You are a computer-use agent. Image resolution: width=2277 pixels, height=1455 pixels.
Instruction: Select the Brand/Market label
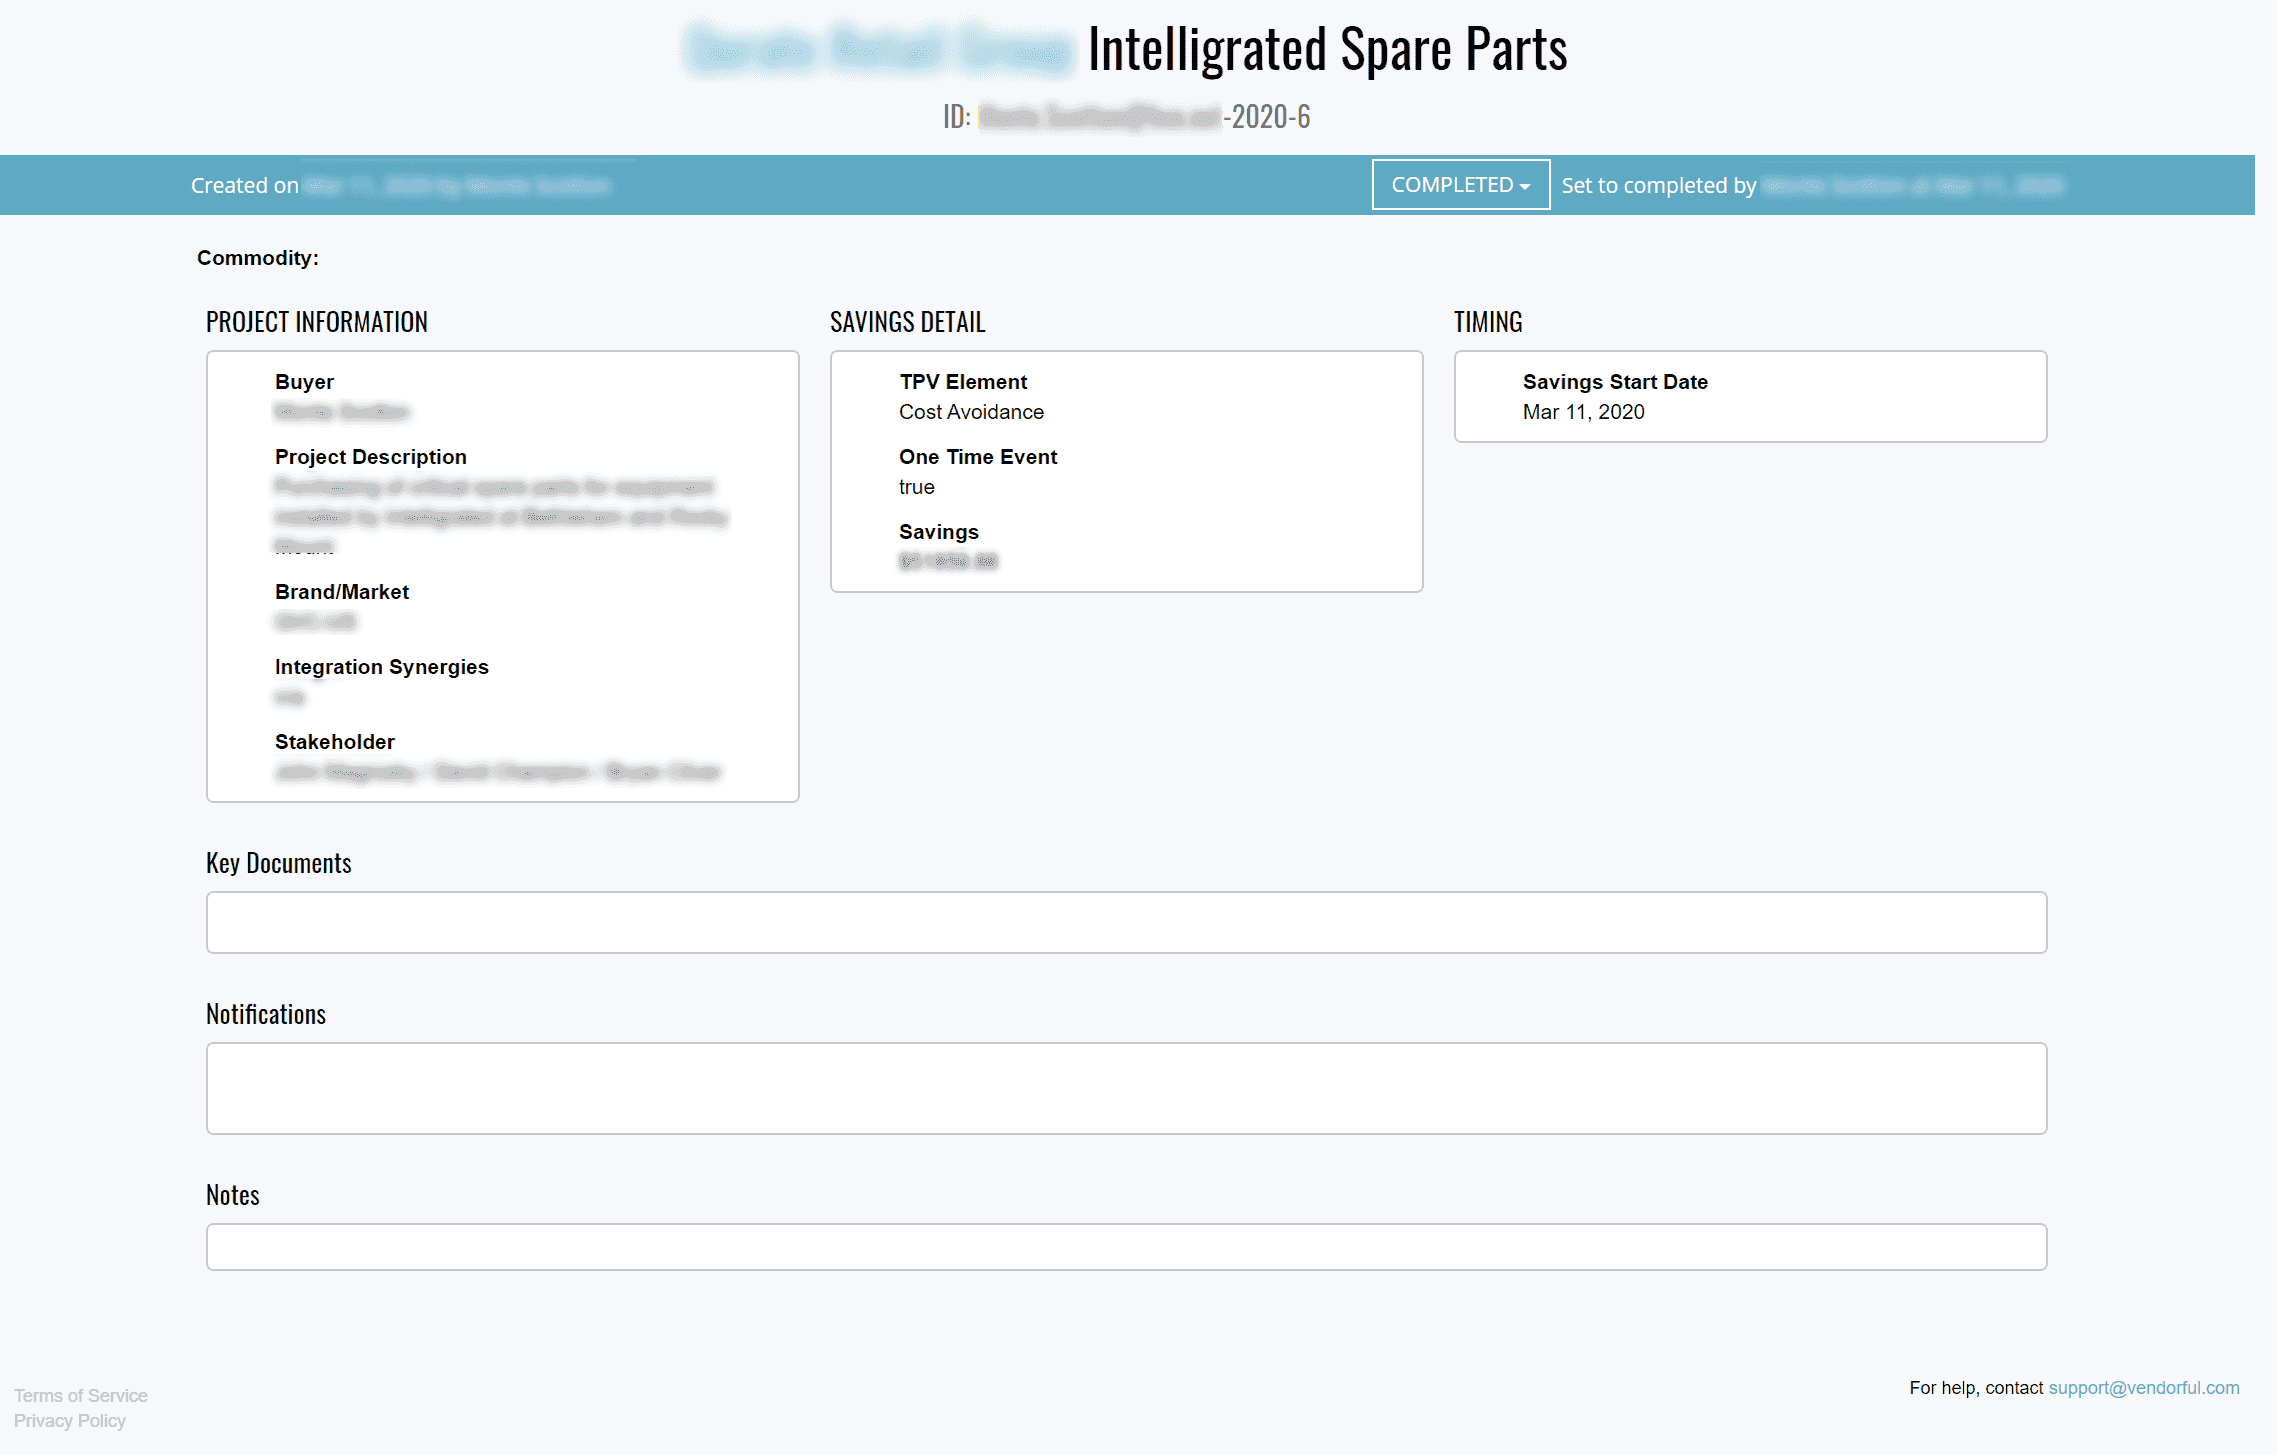pos(342,592)
